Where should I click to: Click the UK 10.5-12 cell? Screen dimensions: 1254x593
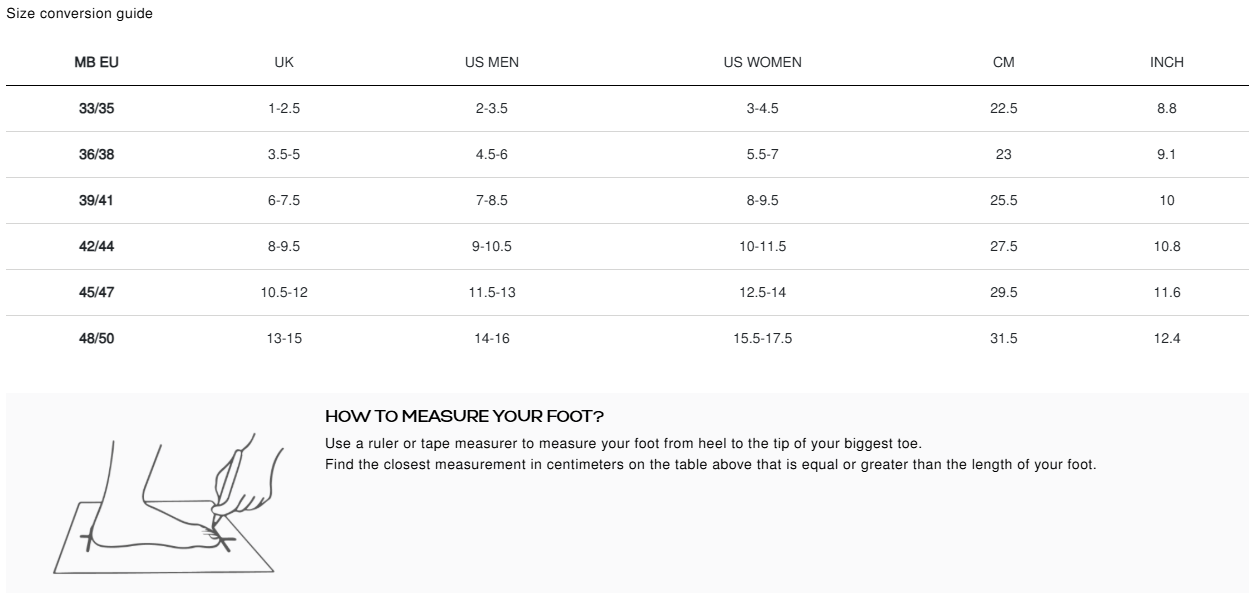tap(284, 292)
